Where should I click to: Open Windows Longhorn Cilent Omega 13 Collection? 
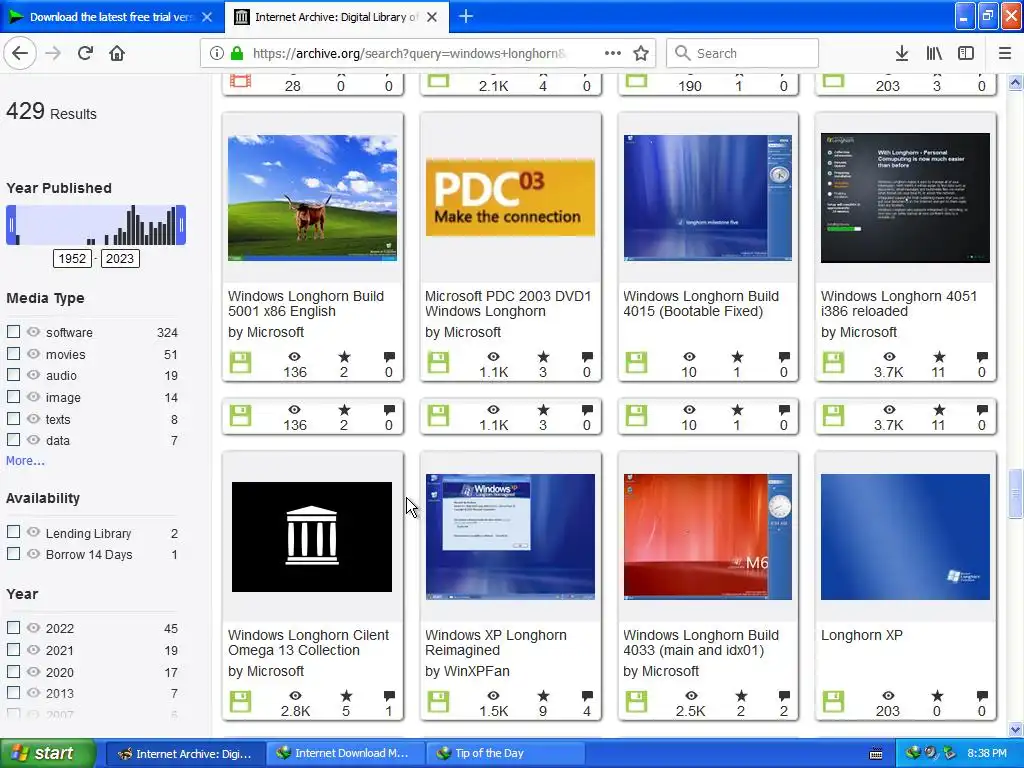[308, 643]
